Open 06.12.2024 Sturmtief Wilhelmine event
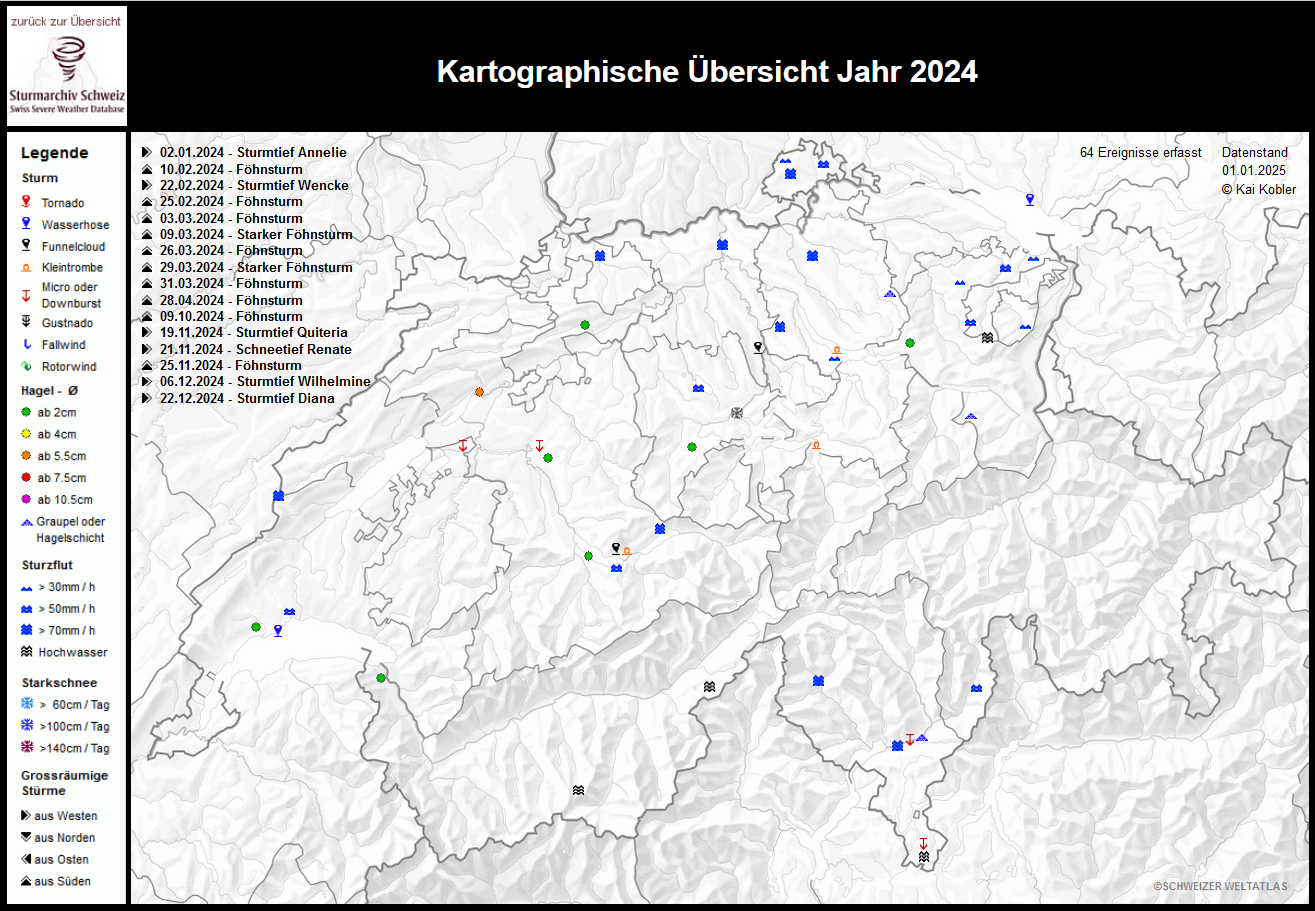Screen dimensions: 1315x911 coord(265,381)
